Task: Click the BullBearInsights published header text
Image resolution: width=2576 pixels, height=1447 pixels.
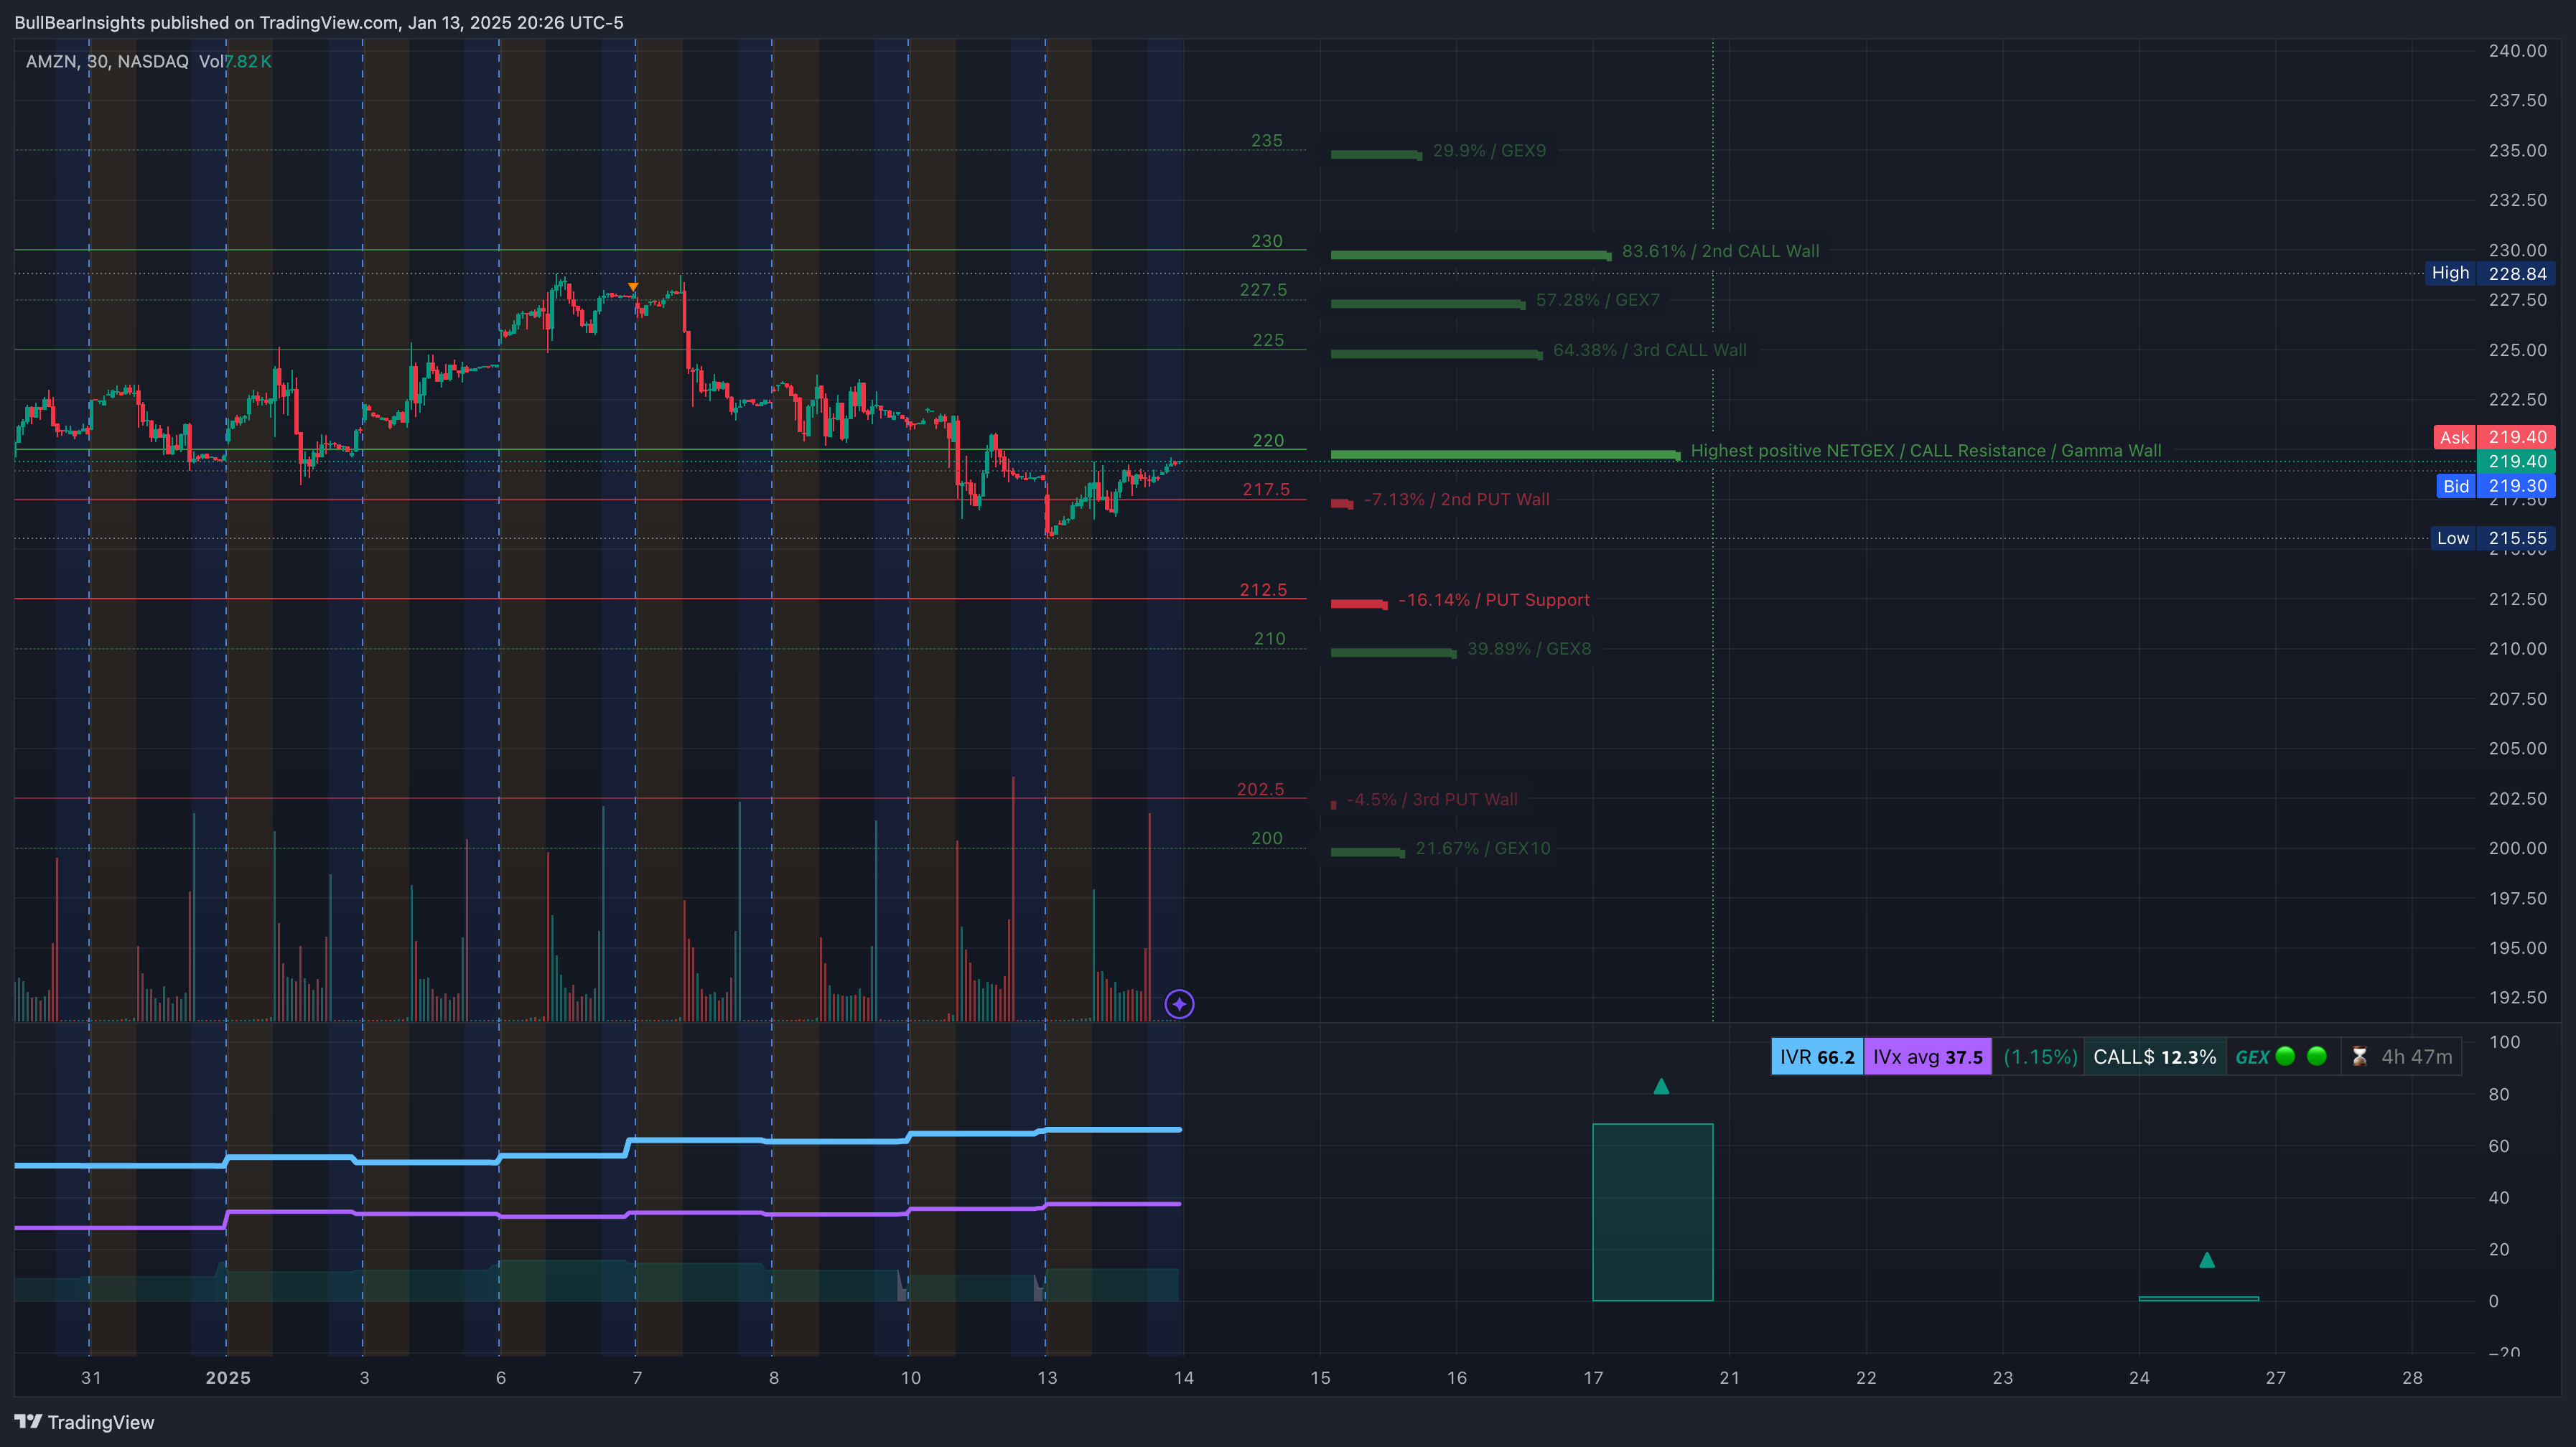Action: [318, 22]
